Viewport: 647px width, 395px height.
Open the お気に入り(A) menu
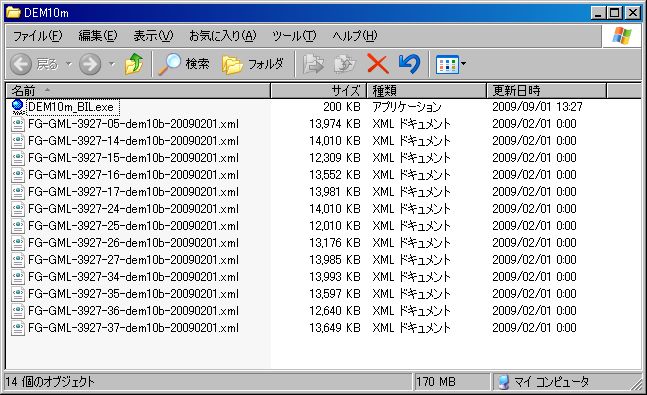[222, 36]
